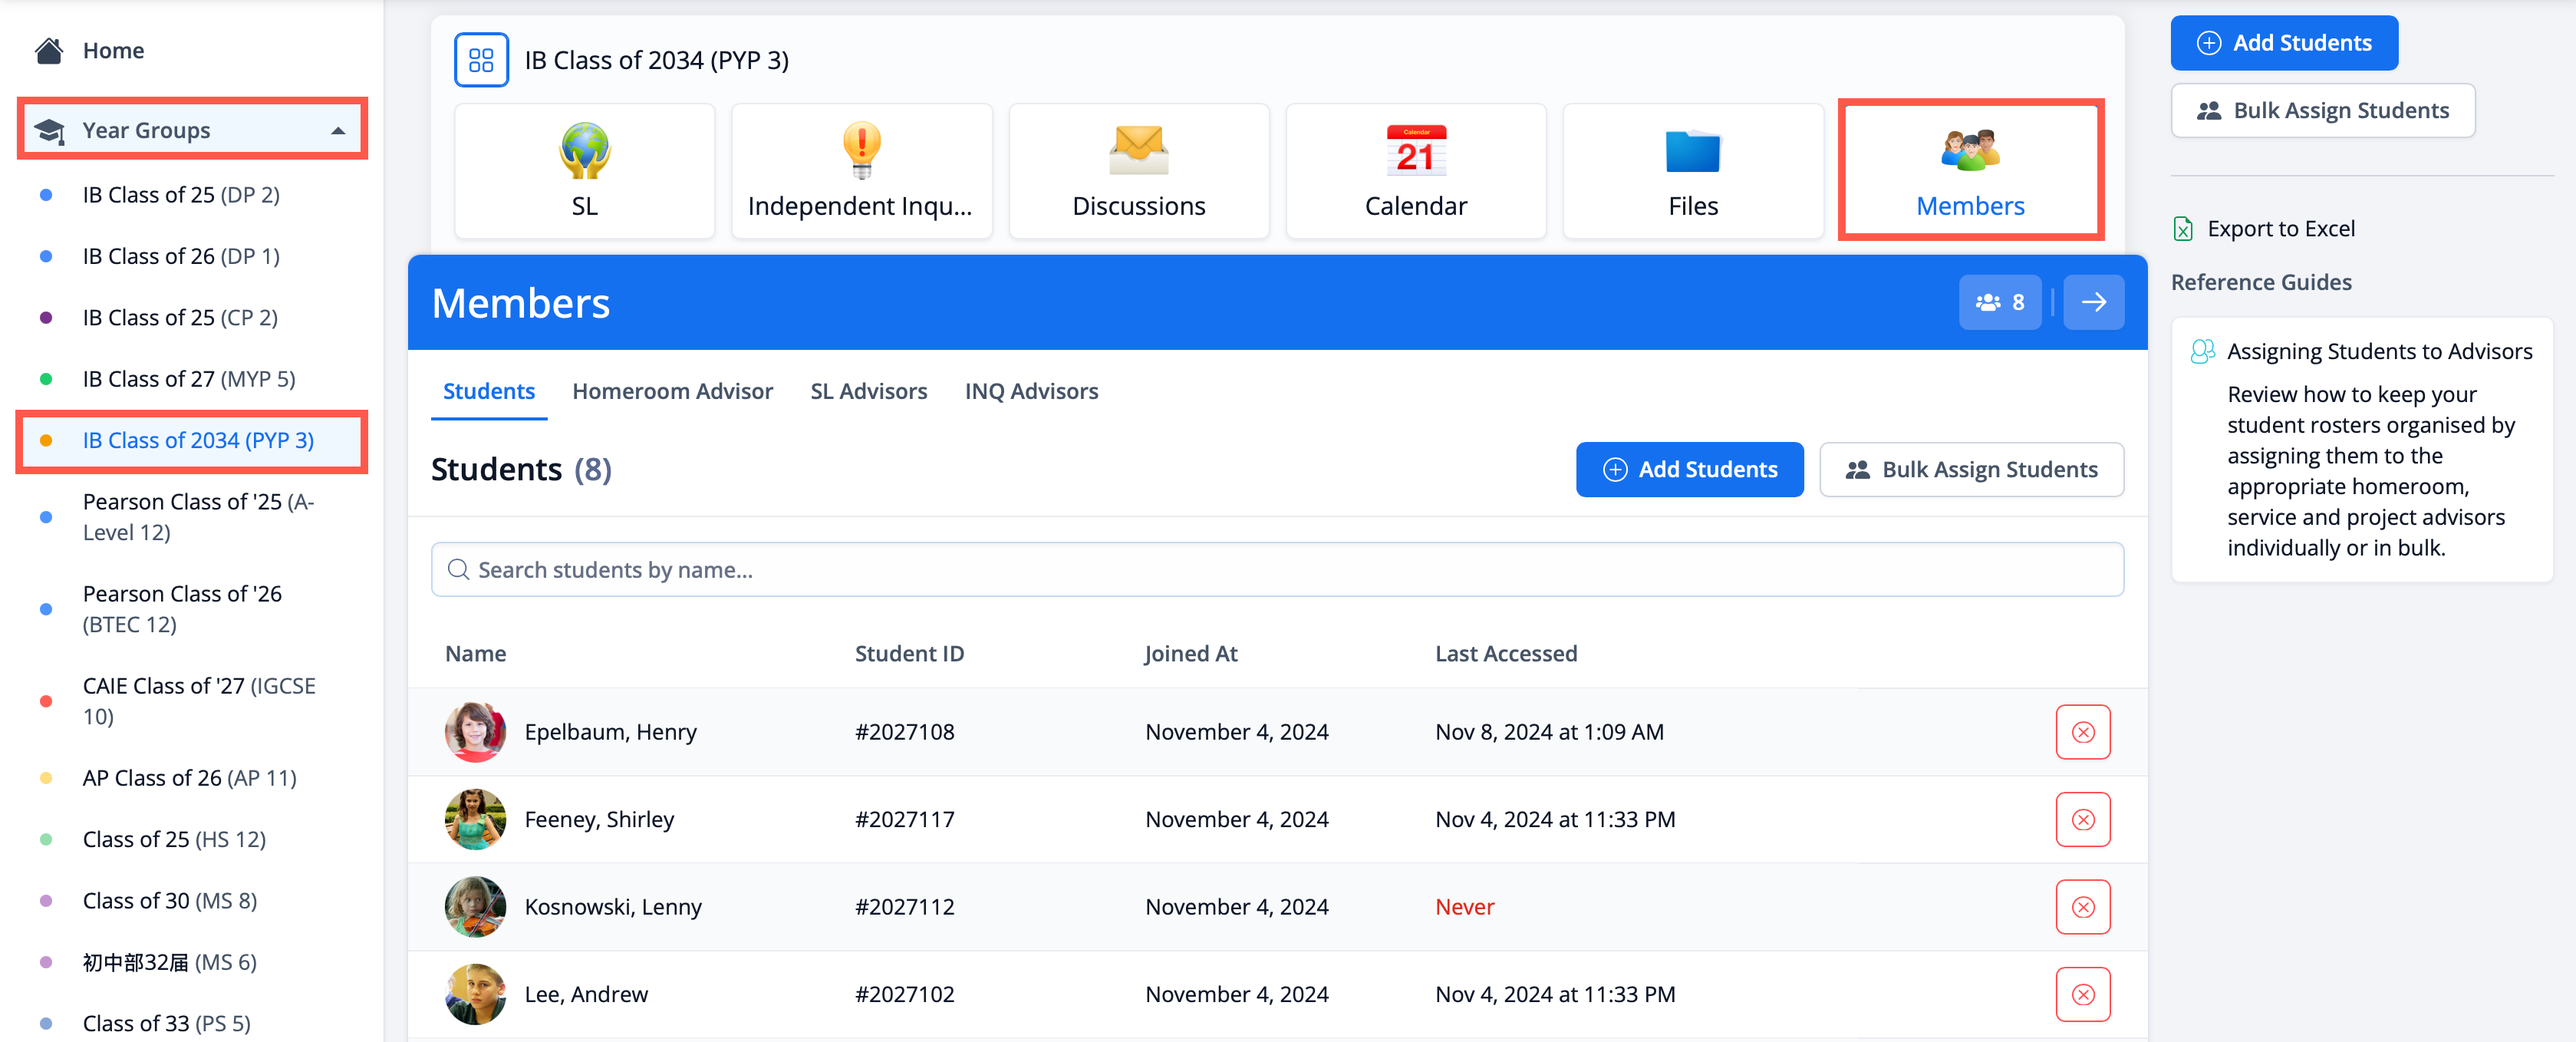2576x1042 pixels.
Task: Open the Independent Inquiry lightbulb tile
Action: (x=860, y=170)
